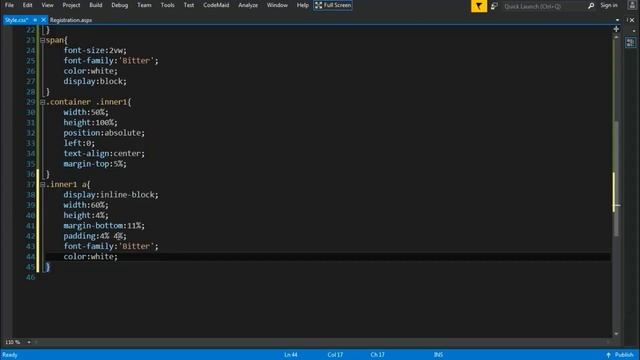Collapse the span rule on line 23
Screen dimensions: 640x360
[42, 40]
